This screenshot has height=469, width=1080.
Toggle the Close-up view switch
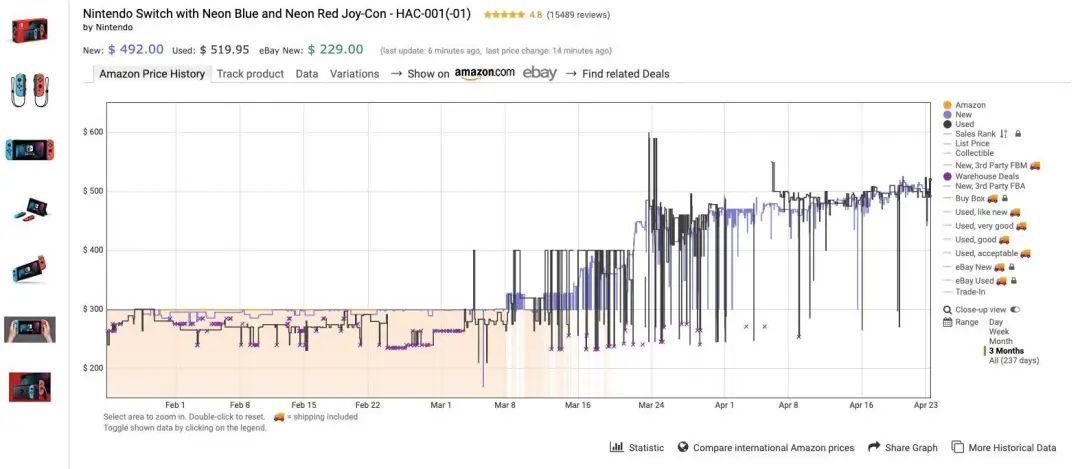tap(1015, 310)
